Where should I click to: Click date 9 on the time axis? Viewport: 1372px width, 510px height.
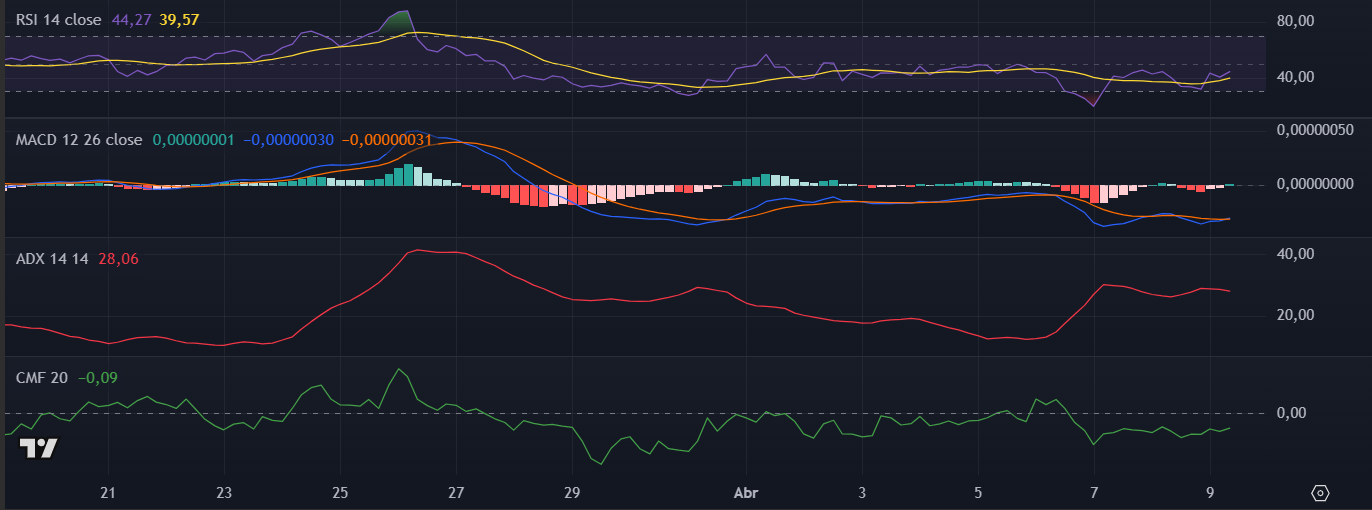tap(1210, 493)
